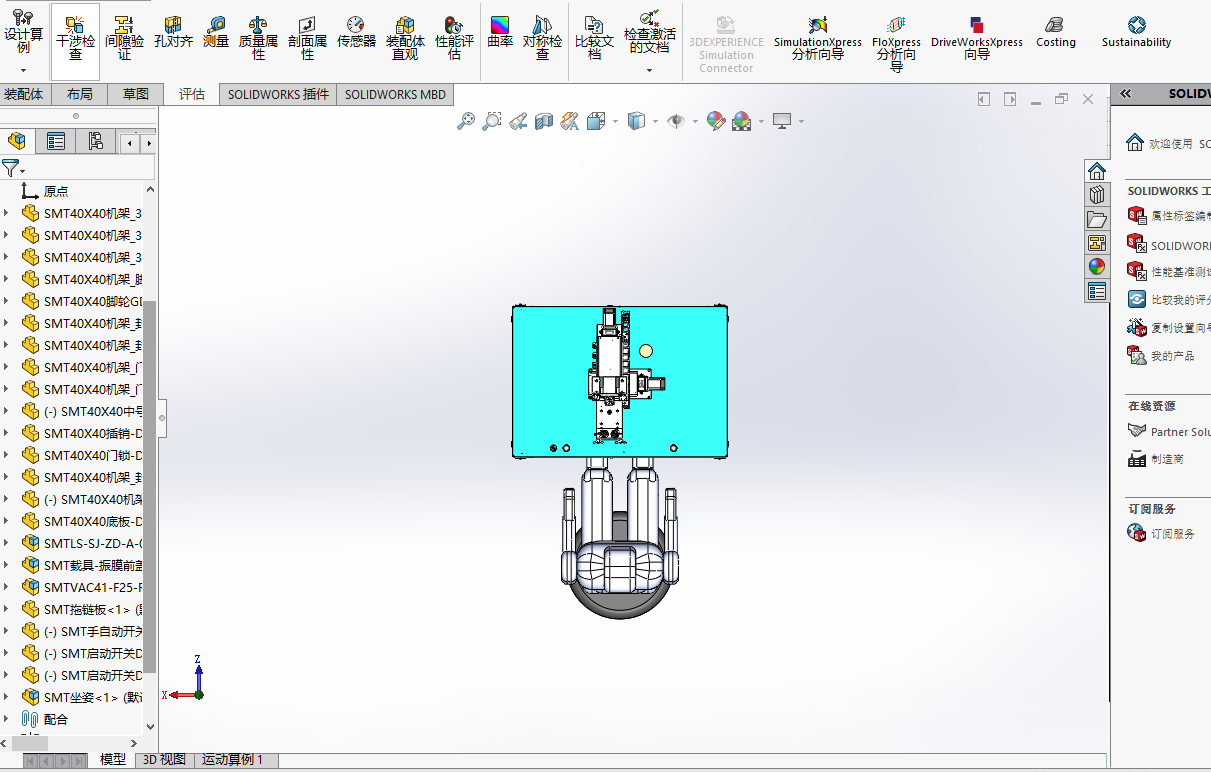
Task: Open the 订阅服务 link
Action: [x=1161, y=534]
